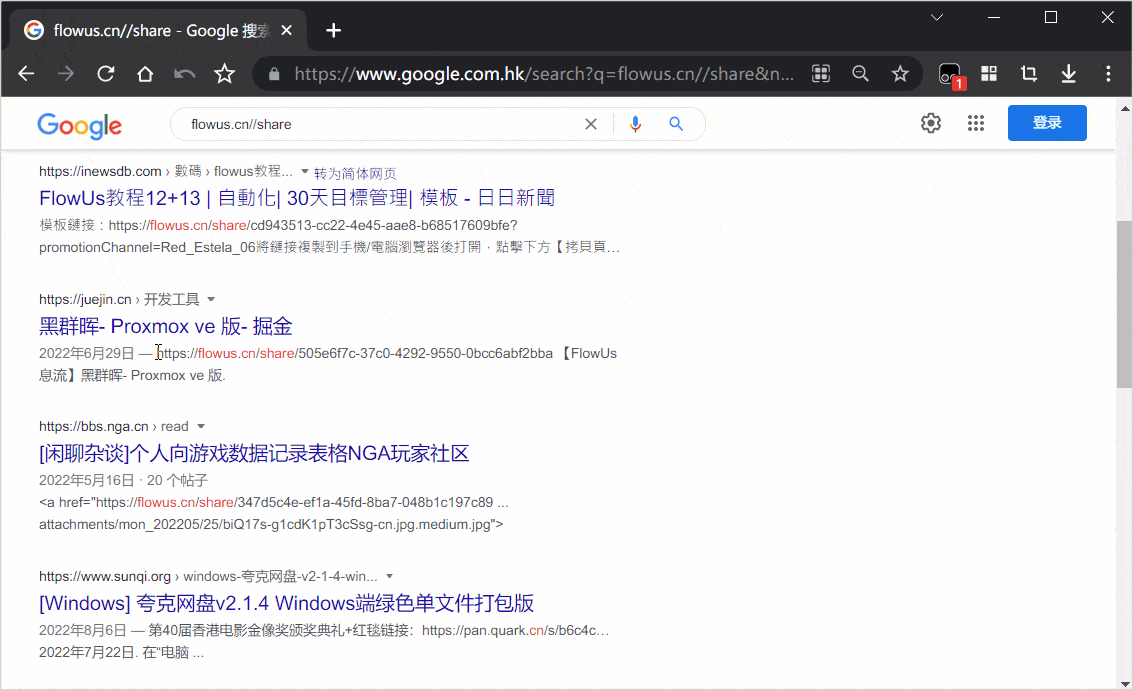Screen dimensions: 1133x690
Task: Click inside the Google search input field
Action: click(x=380, y=124)
